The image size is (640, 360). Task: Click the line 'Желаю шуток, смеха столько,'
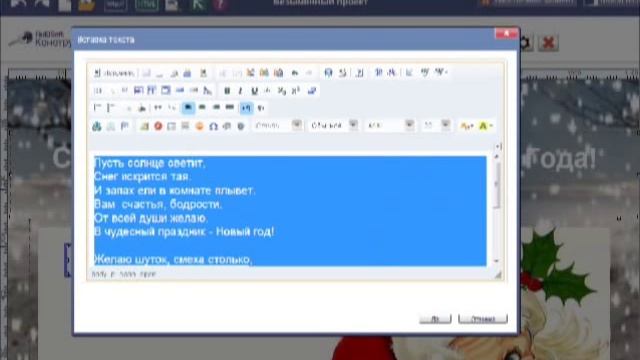point(173,260)
